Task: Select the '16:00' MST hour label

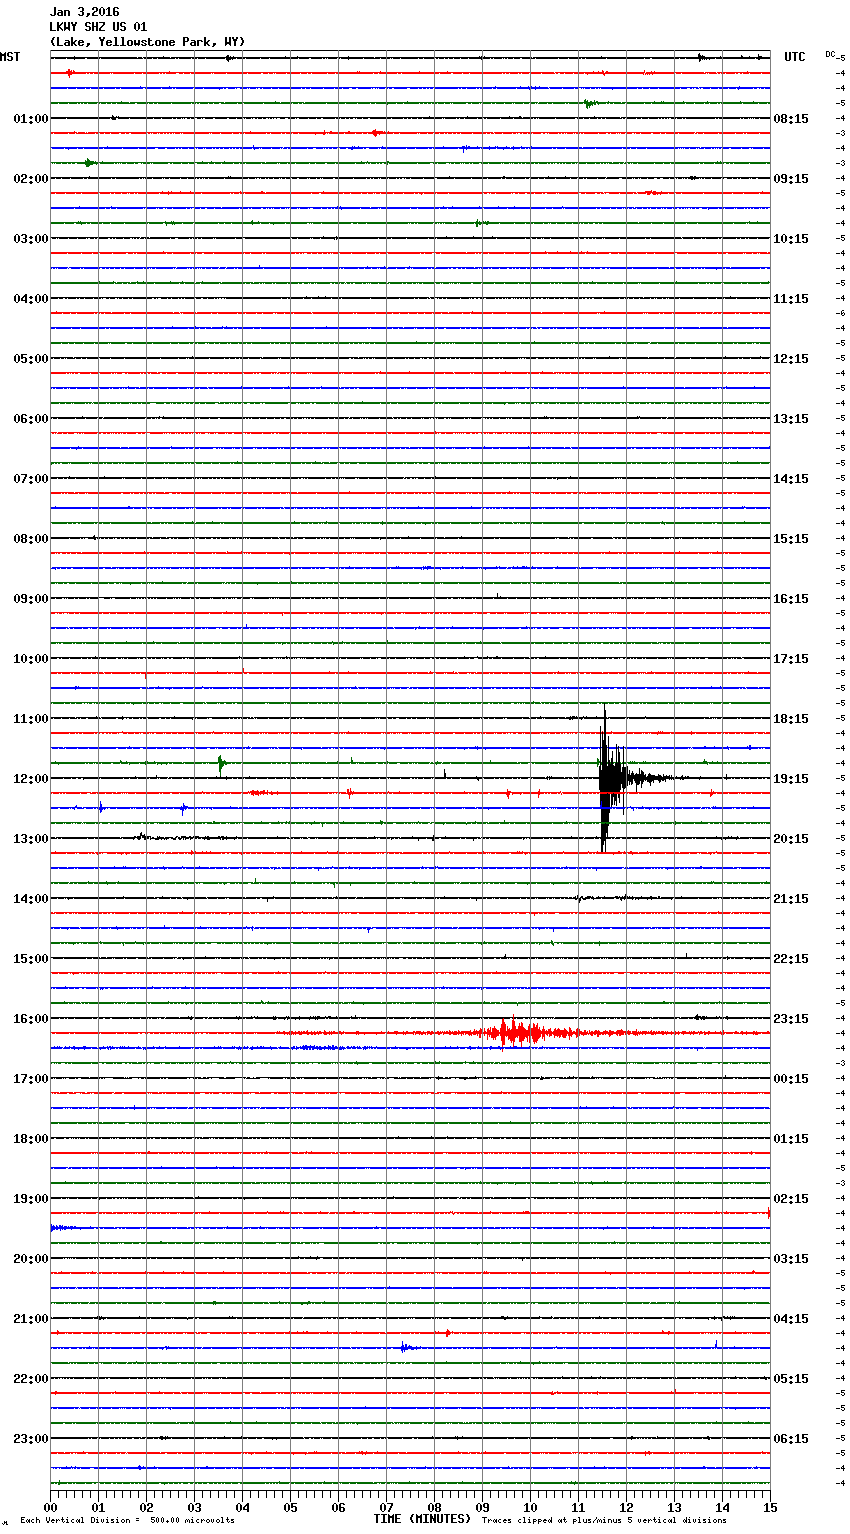Action: (x=31, y=1019)
